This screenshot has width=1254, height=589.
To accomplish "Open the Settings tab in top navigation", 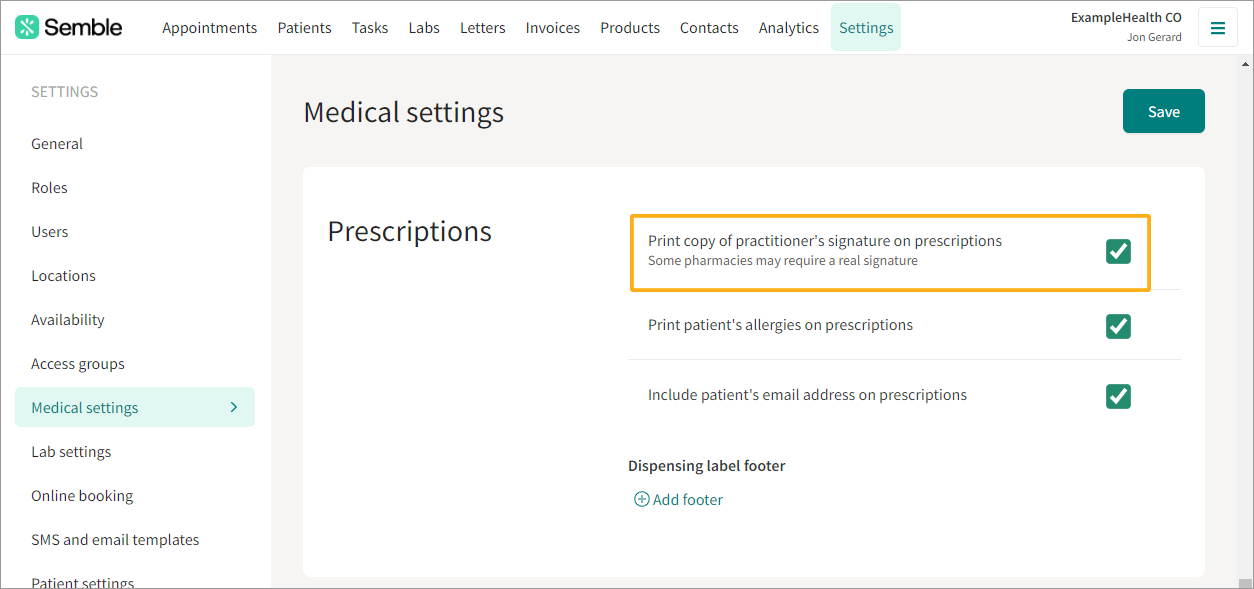I will [865, 27].
